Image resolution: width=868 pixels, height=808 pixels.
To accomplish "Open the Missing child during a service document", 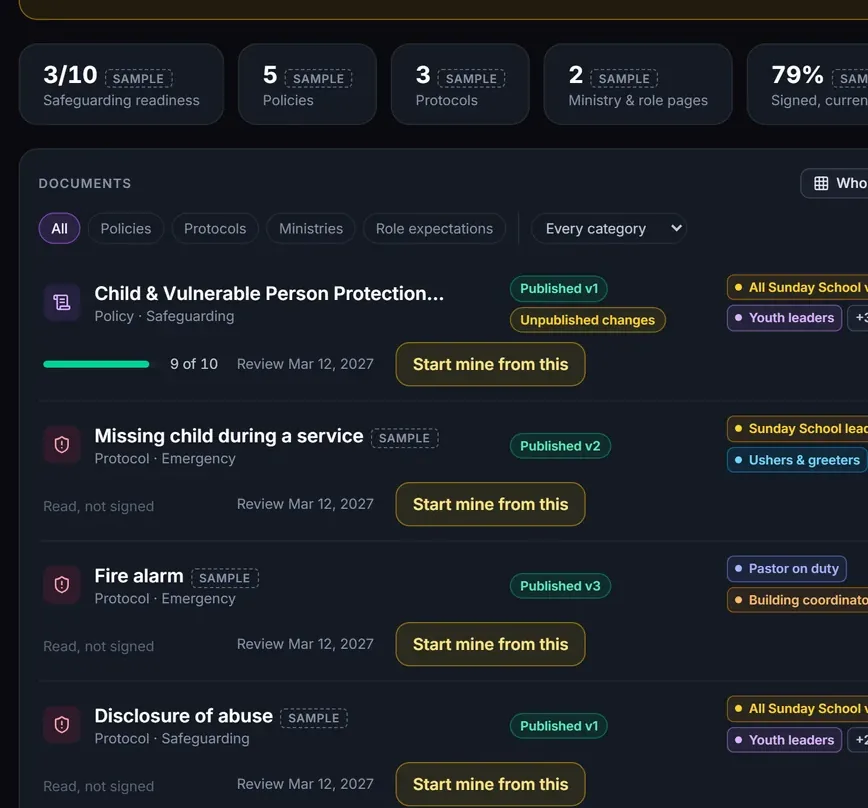I will coord(229,436).
